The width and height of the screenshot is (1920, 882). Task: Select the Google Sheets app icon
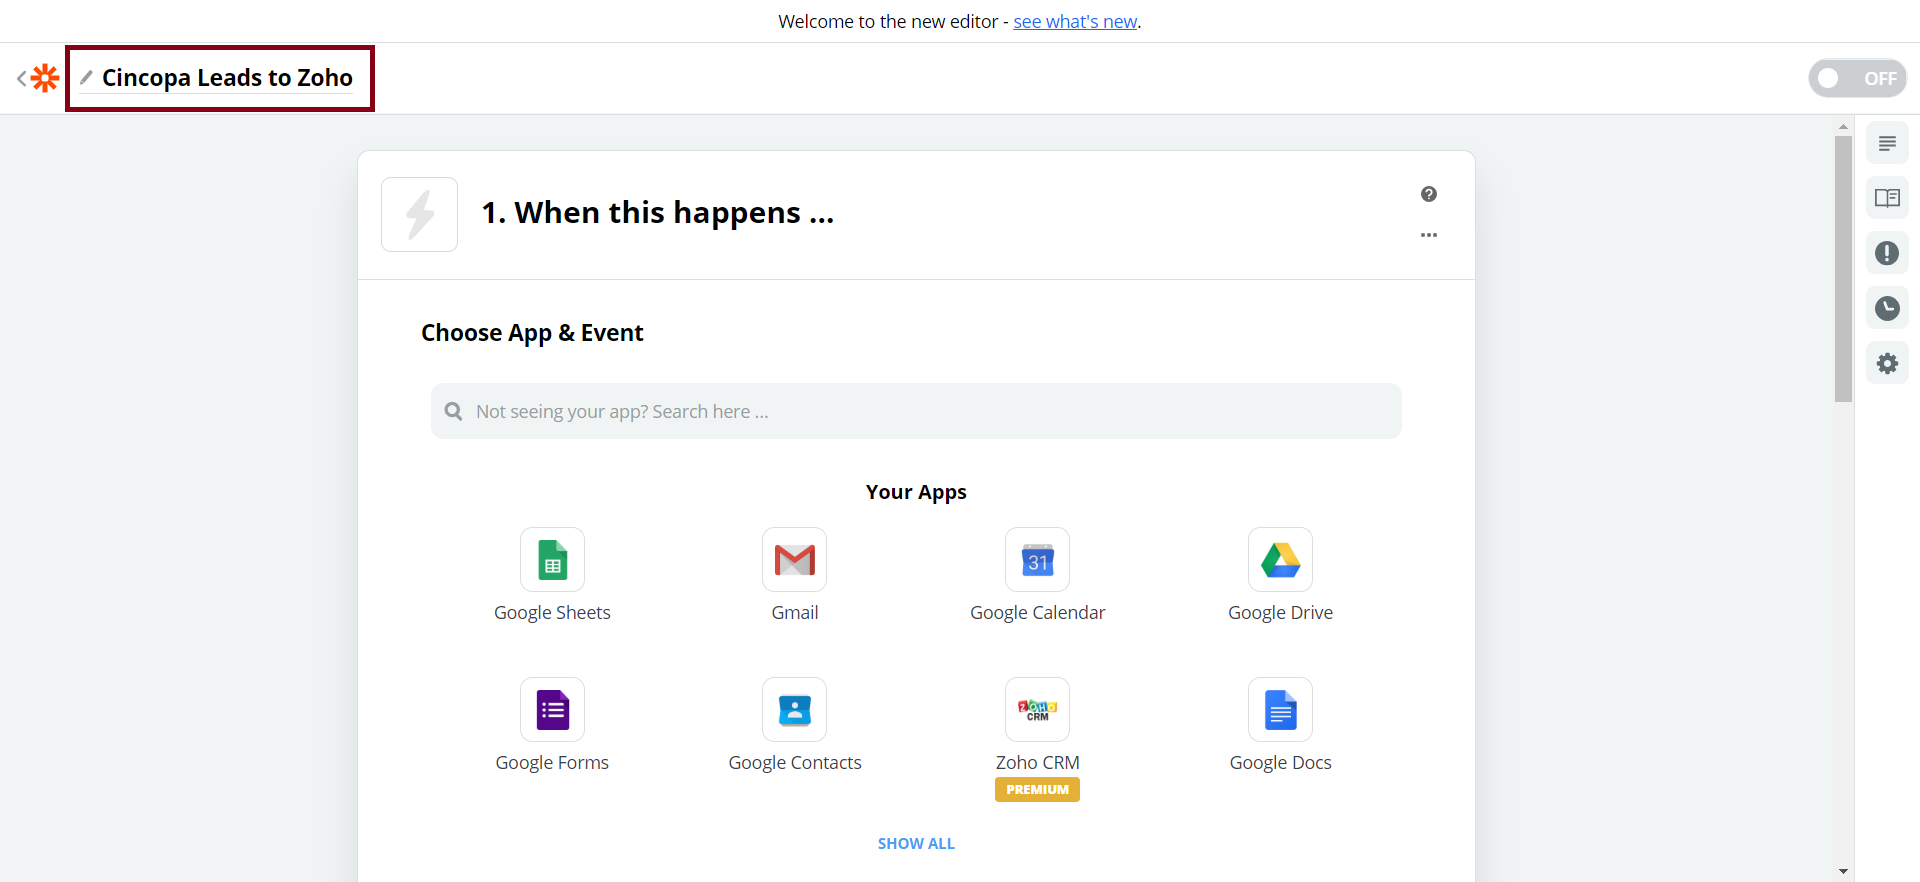(x=552, y=560)
